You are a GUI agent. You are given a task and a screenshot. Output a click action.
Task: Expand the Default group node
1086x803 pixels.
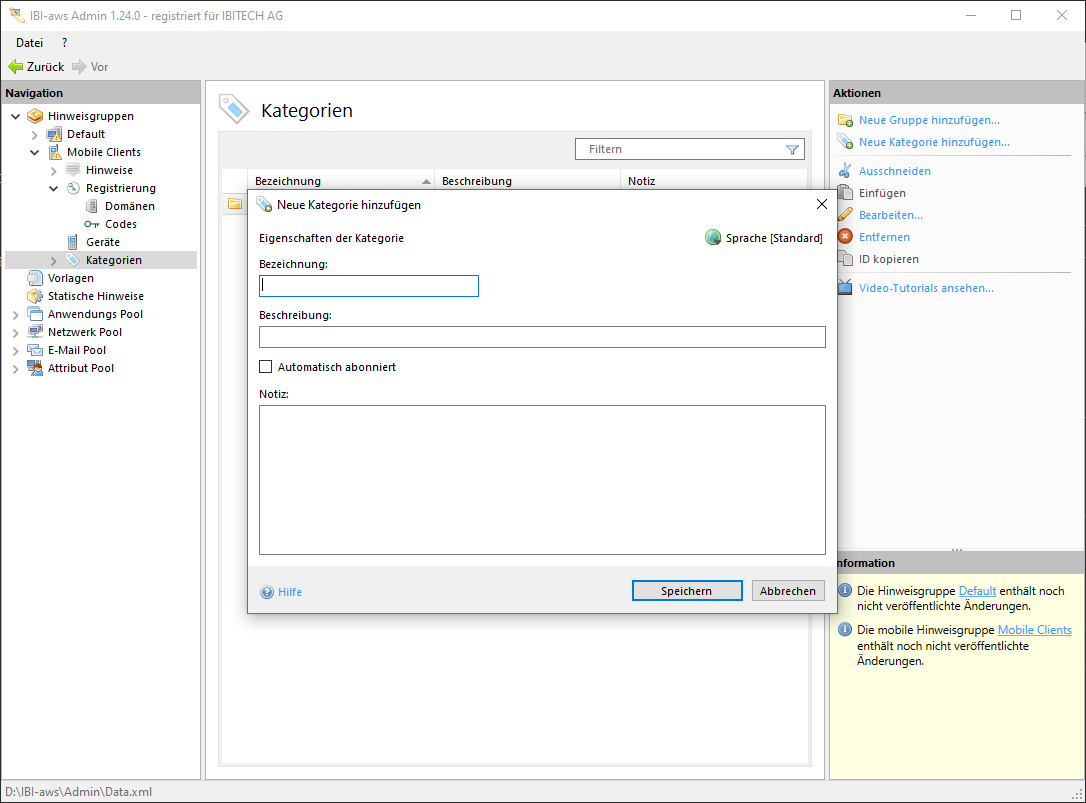coord(35,134)
